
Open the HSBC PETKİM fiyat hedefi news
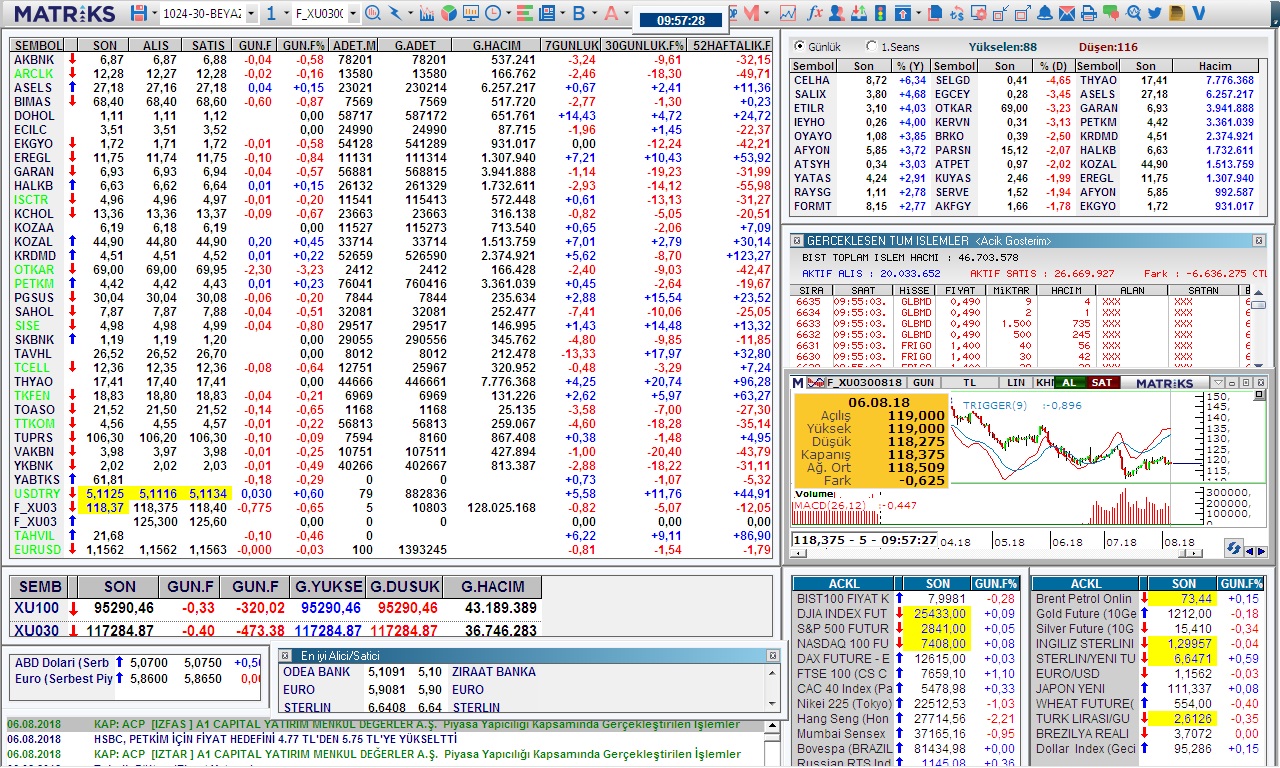[276, 738]
